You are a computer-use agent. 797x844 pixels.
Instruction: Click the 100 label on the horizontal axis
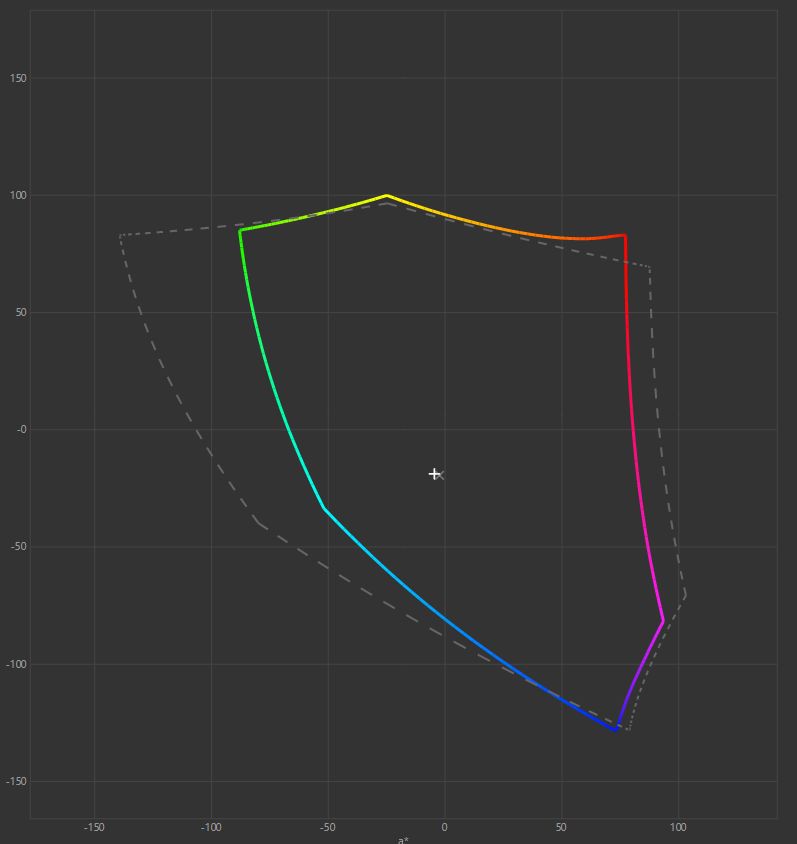tap(678, 827)
